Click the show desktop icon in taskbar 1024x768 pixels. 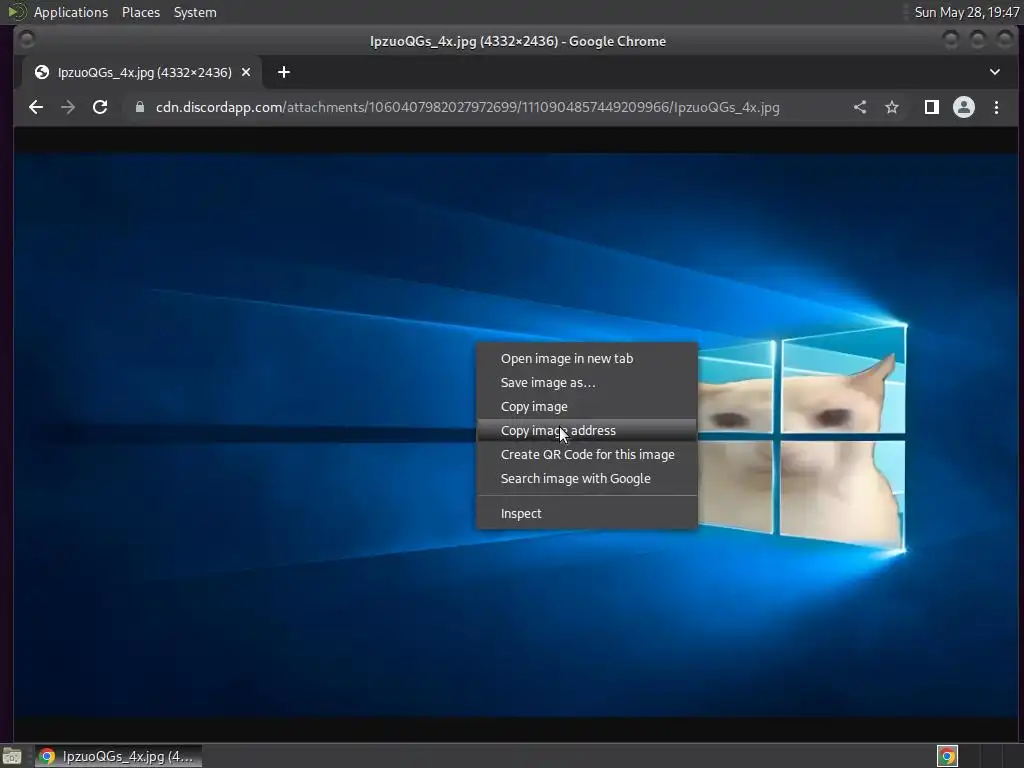pos(12,756)
